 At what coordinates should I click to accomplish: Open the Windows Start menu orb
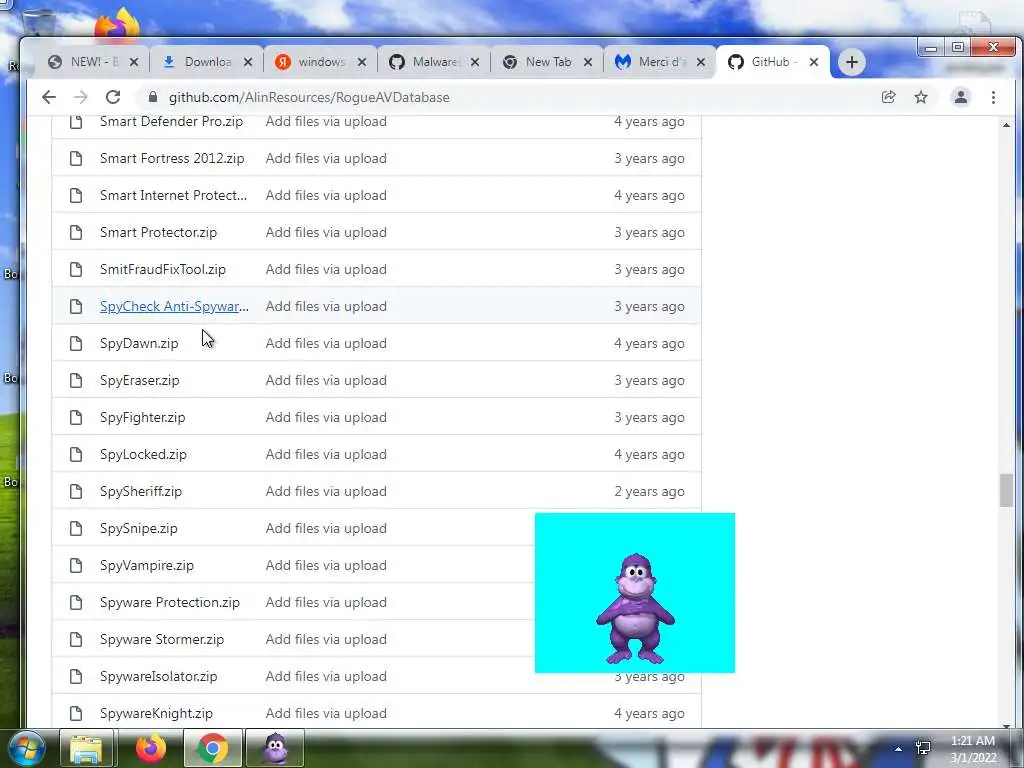(27, 748)
